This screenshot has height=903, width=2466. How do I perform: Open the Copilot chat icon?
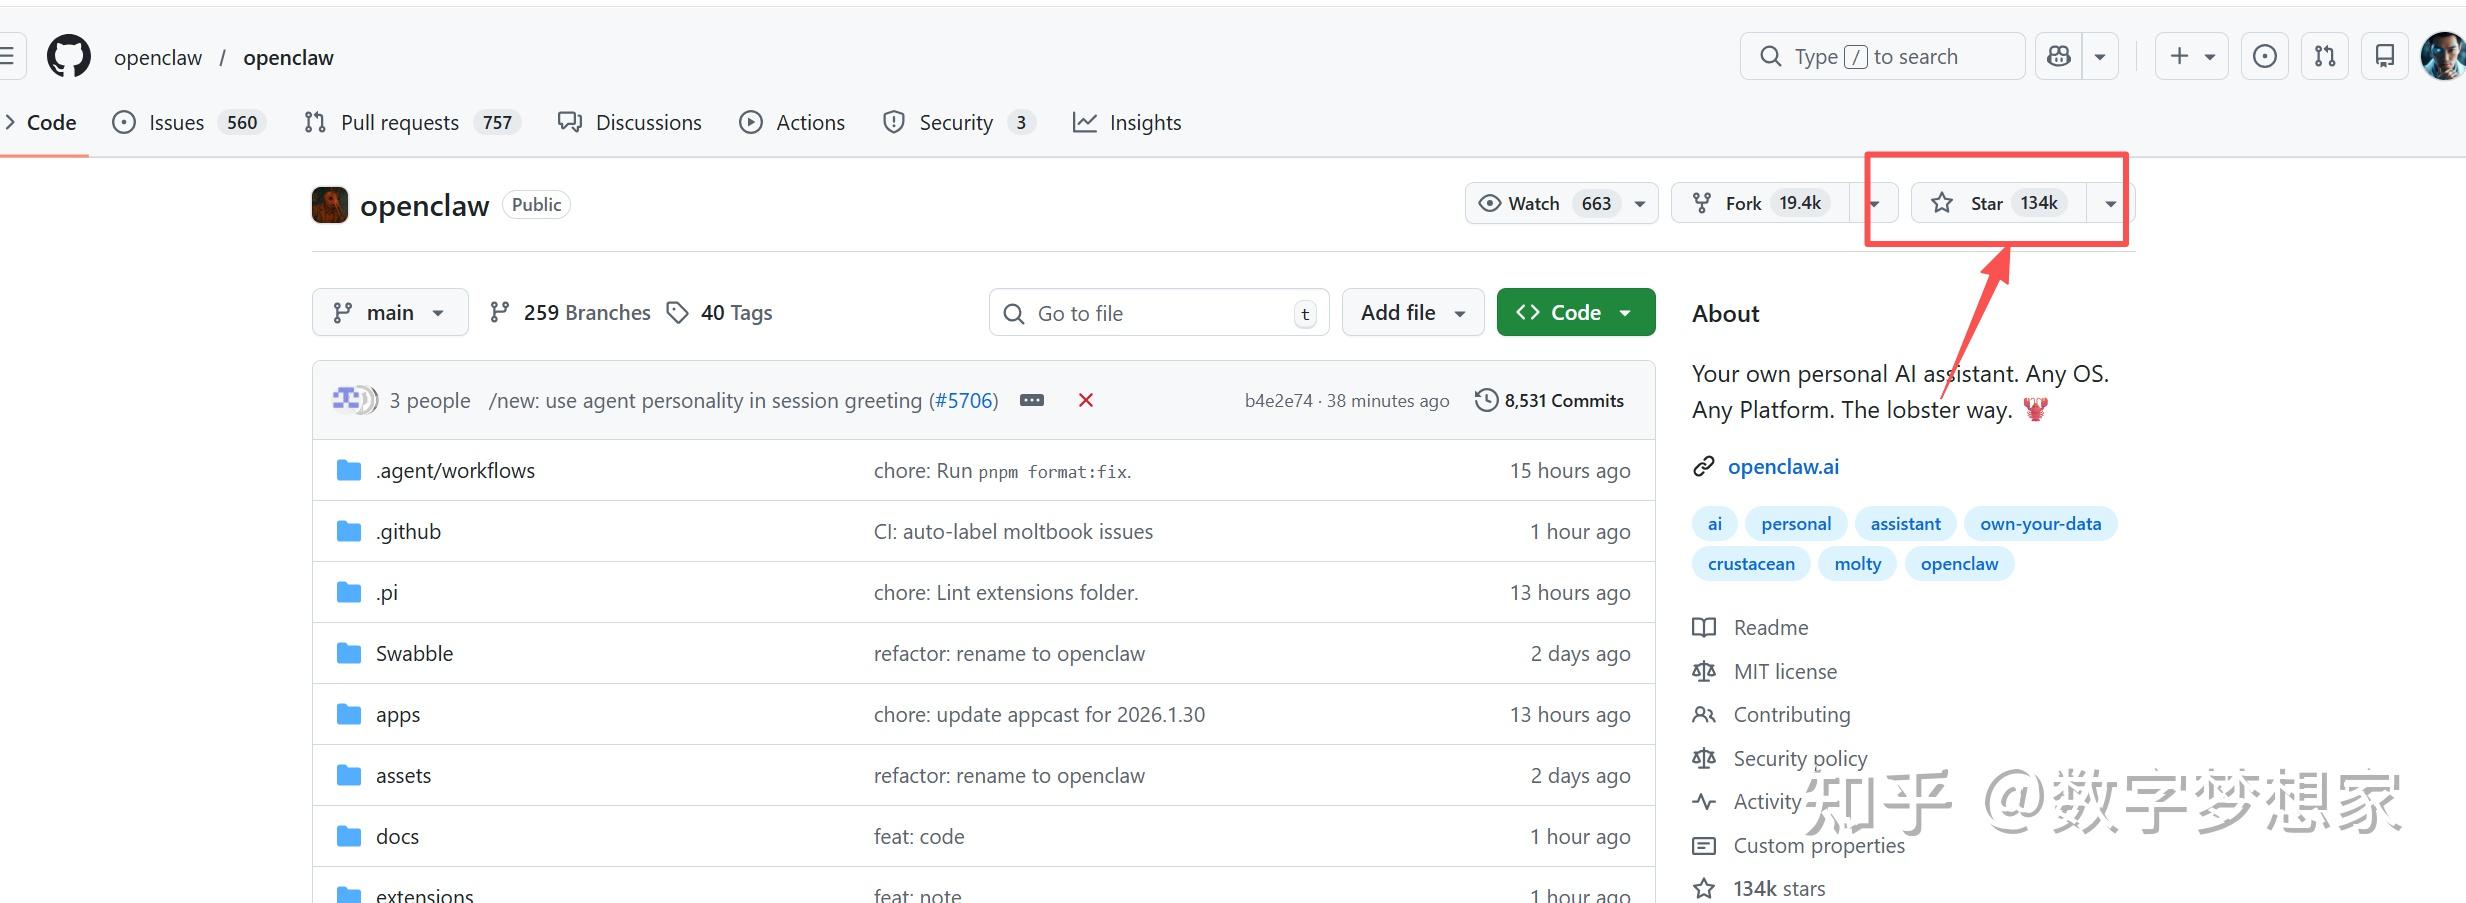click(2059, 57)
